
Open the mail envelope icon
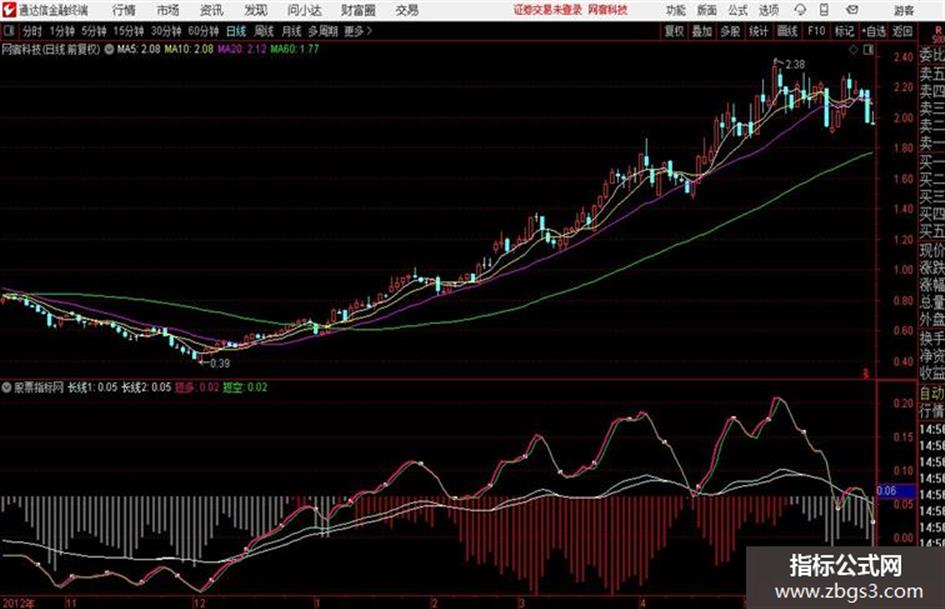[852, 10]
